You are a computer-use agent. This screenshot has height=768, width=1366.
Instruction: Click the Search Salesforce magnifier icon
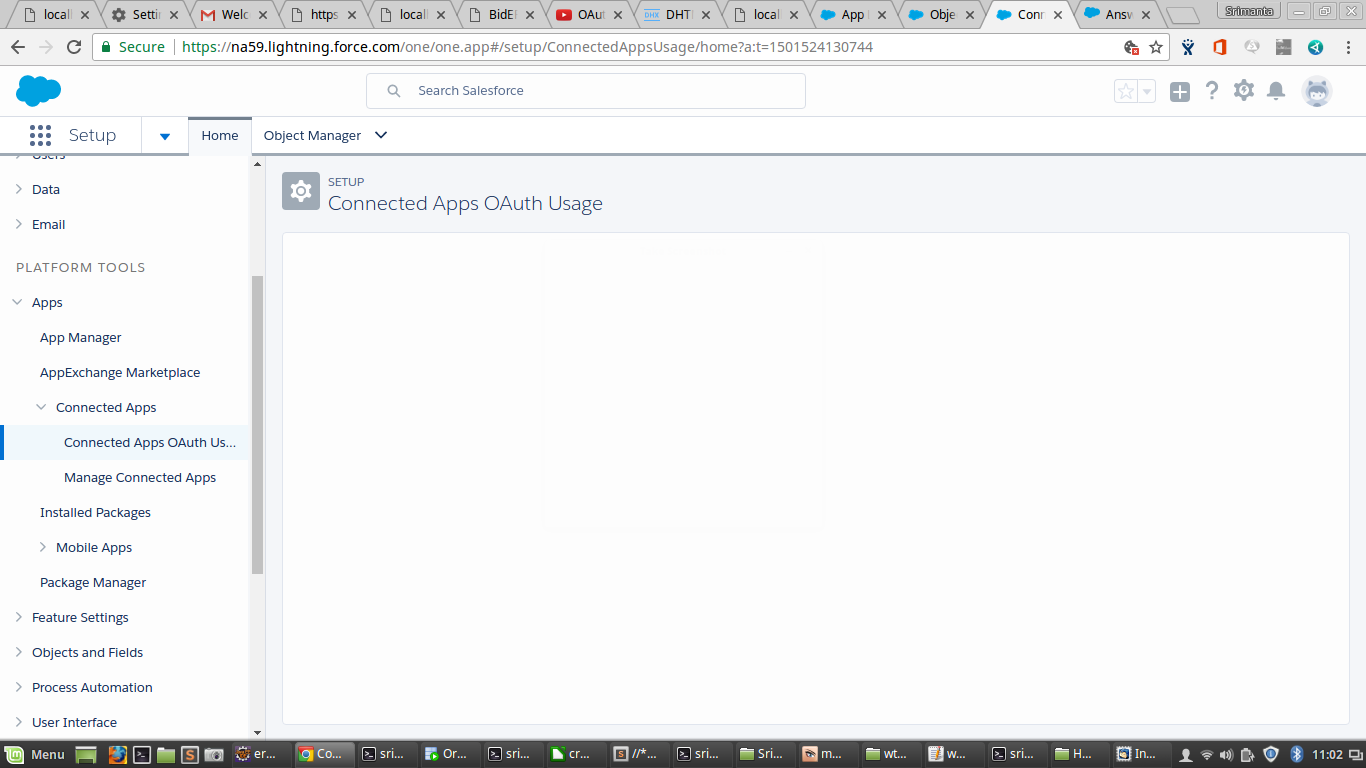[393, 90]
